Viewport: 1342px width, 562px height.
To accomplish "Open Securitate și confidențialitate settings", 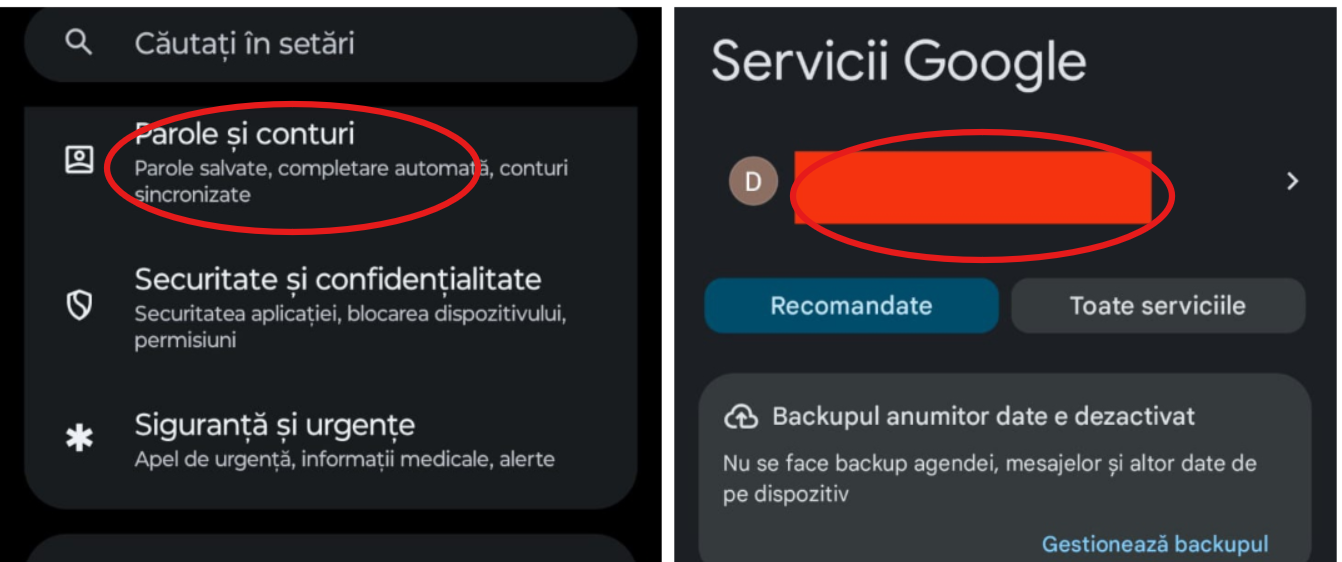I will click(x=330, y=307).
